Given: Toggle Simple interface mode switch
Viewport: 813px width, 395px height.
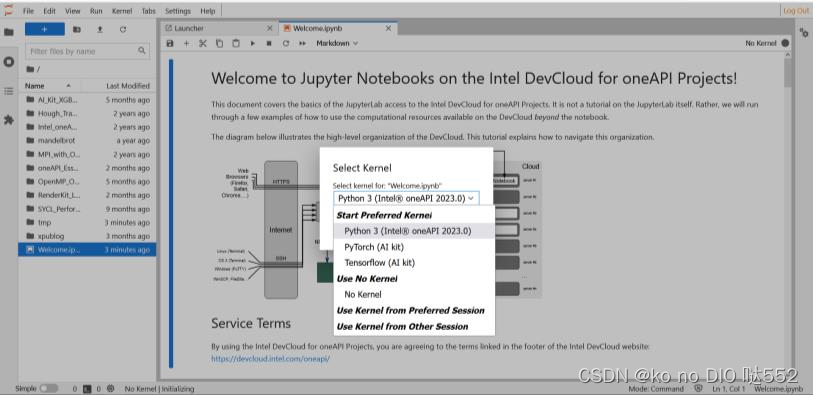Looking at the screenshot, I should (x=49, y=388).
